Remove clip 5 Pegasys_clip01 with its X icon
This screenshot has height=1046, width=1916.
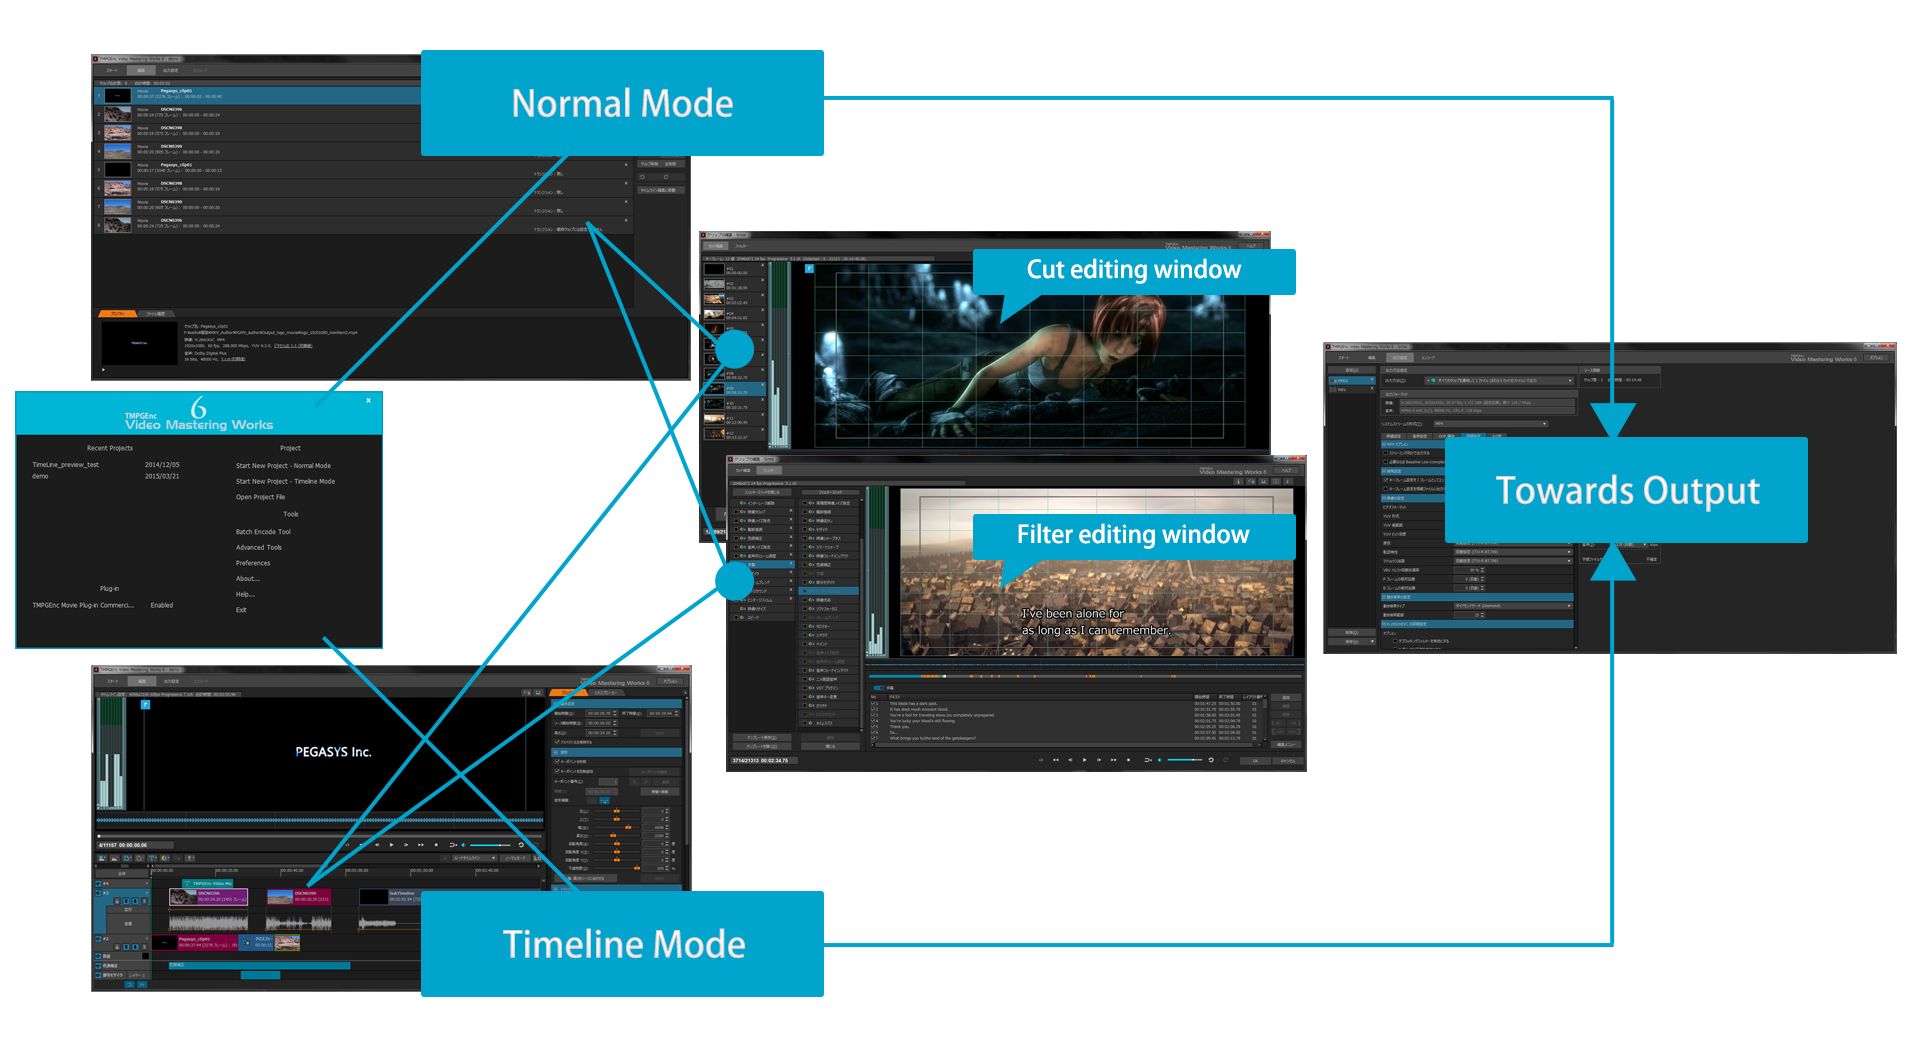click(x=626, y=165)
